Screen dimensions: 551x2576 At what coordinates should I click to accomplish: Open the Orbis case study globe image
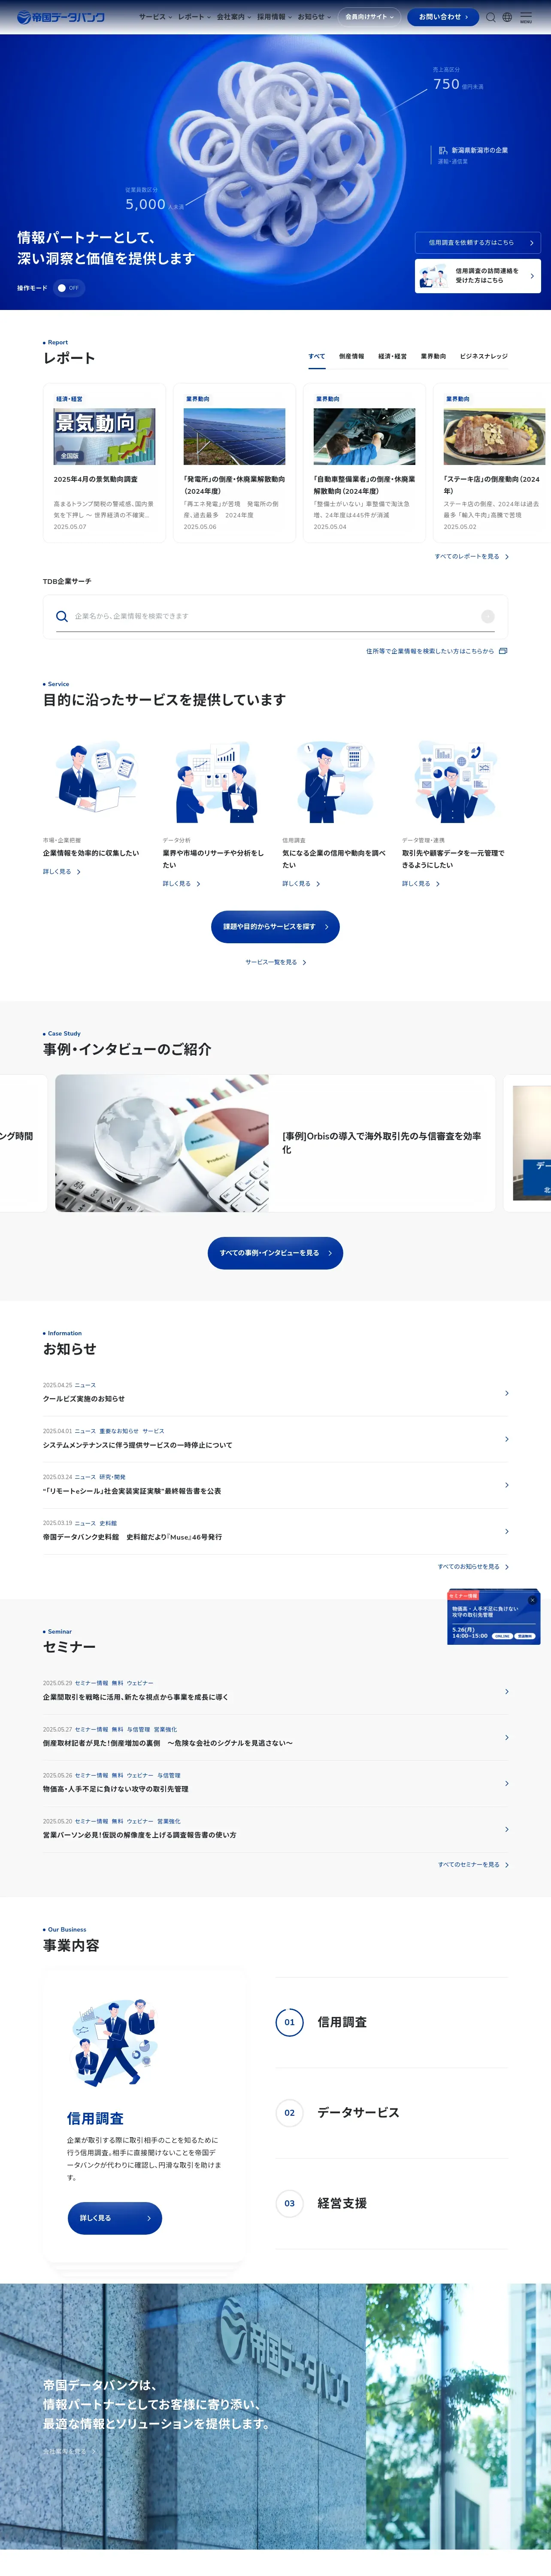tap(162, 1143)
